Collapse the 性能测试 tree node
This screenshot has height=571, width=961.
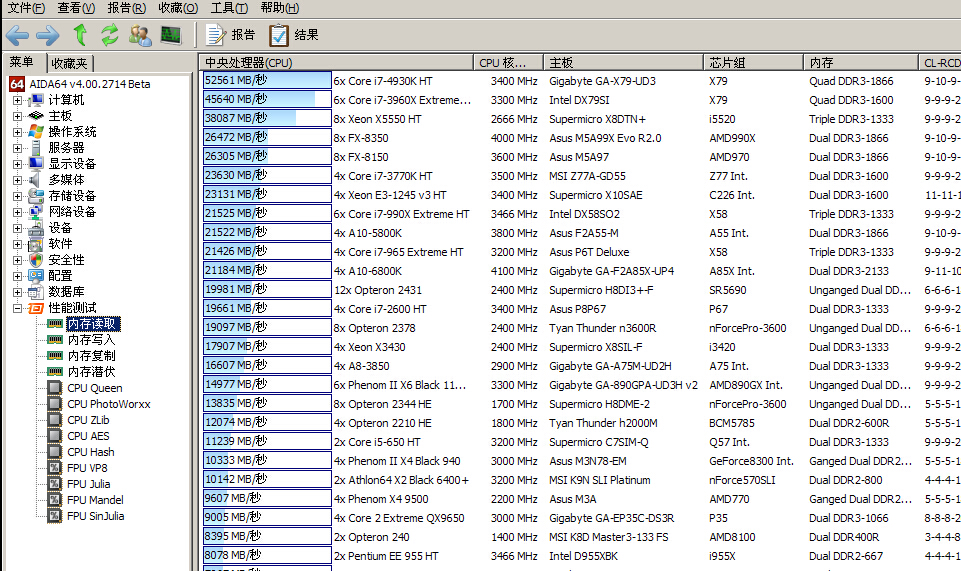17,308
